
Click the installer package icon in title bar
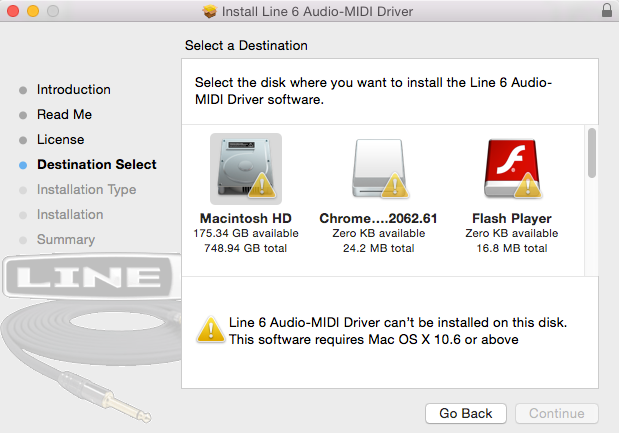[210, 11]
